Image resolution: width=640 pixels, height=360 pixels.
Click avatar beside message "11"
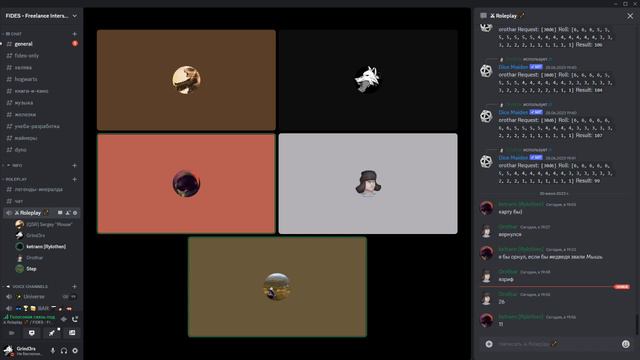point(486,320)
